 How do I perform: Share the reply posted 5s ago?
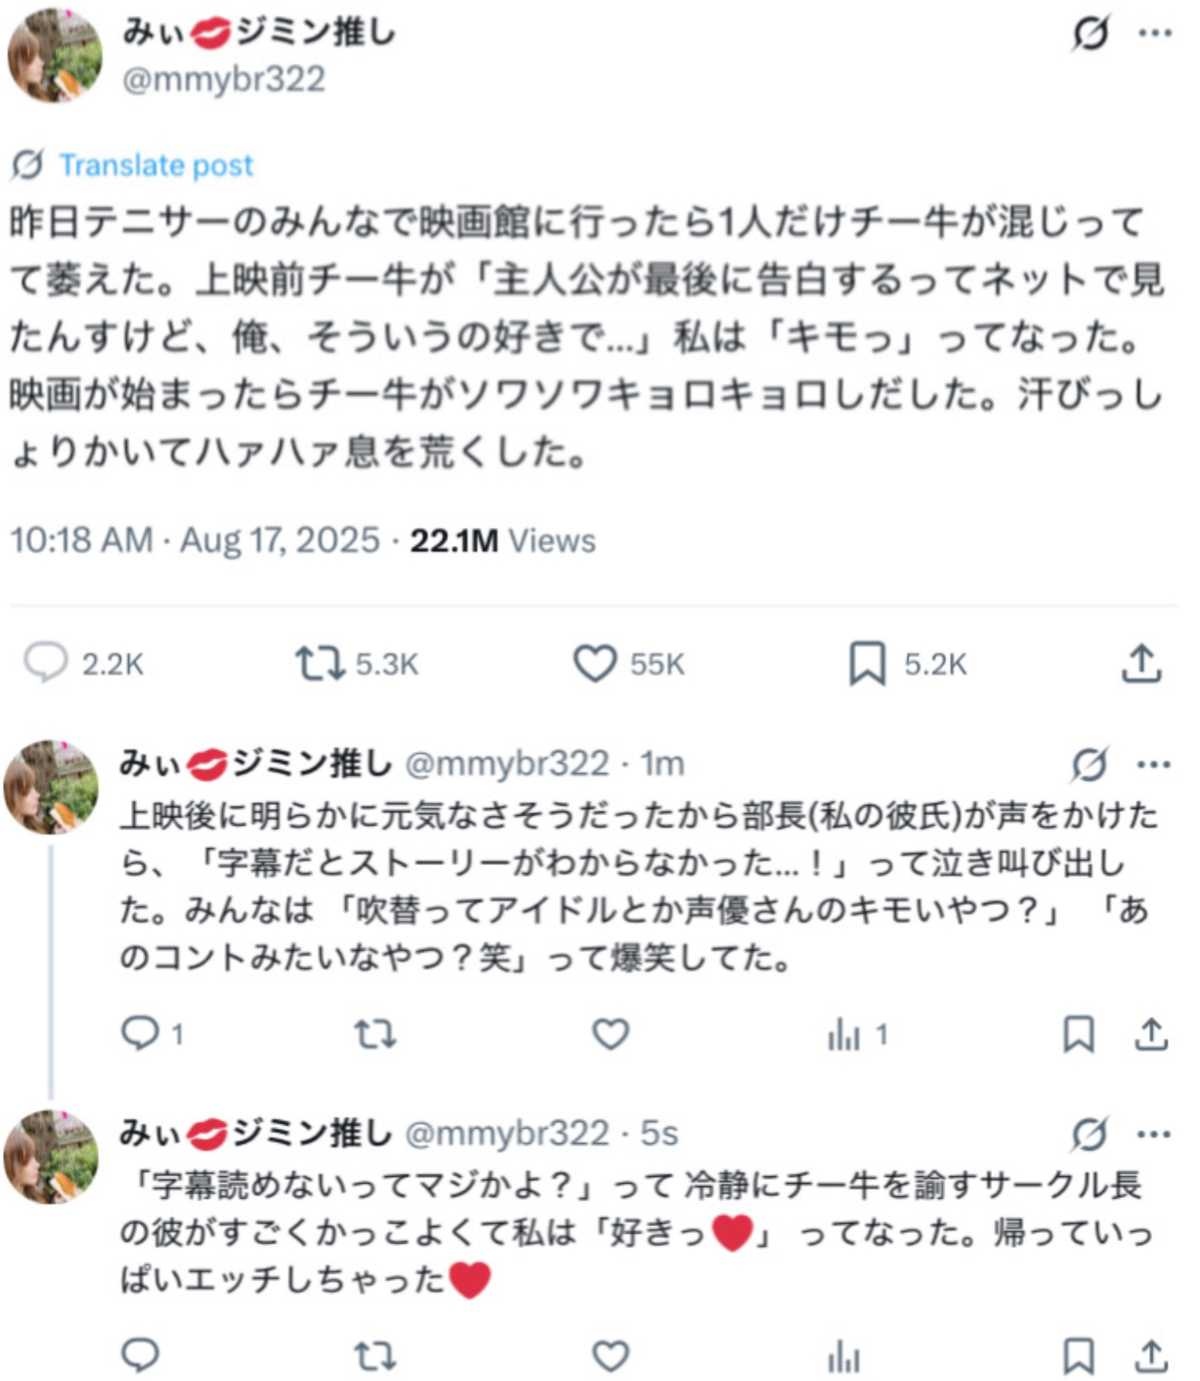coord(1151,1356)
